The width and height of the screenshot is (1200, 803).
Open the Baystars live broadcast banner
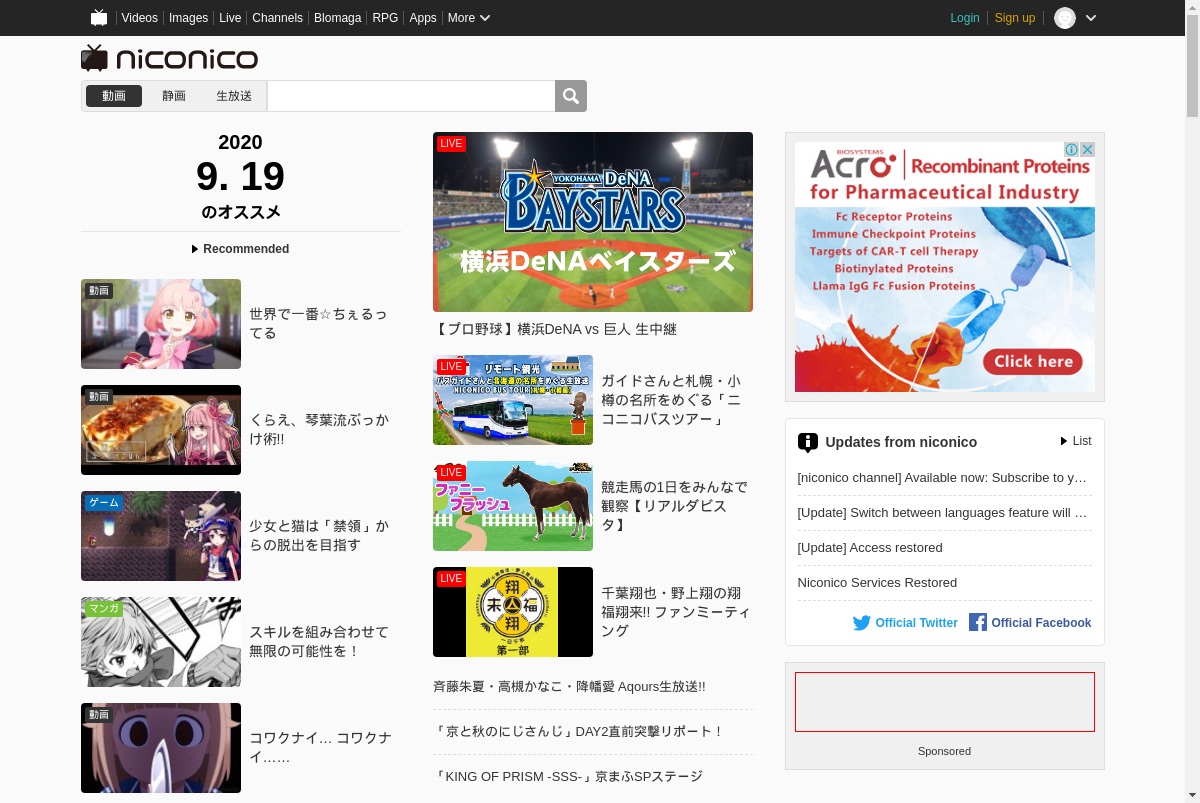pyautogui.click(x=593, y=222)
